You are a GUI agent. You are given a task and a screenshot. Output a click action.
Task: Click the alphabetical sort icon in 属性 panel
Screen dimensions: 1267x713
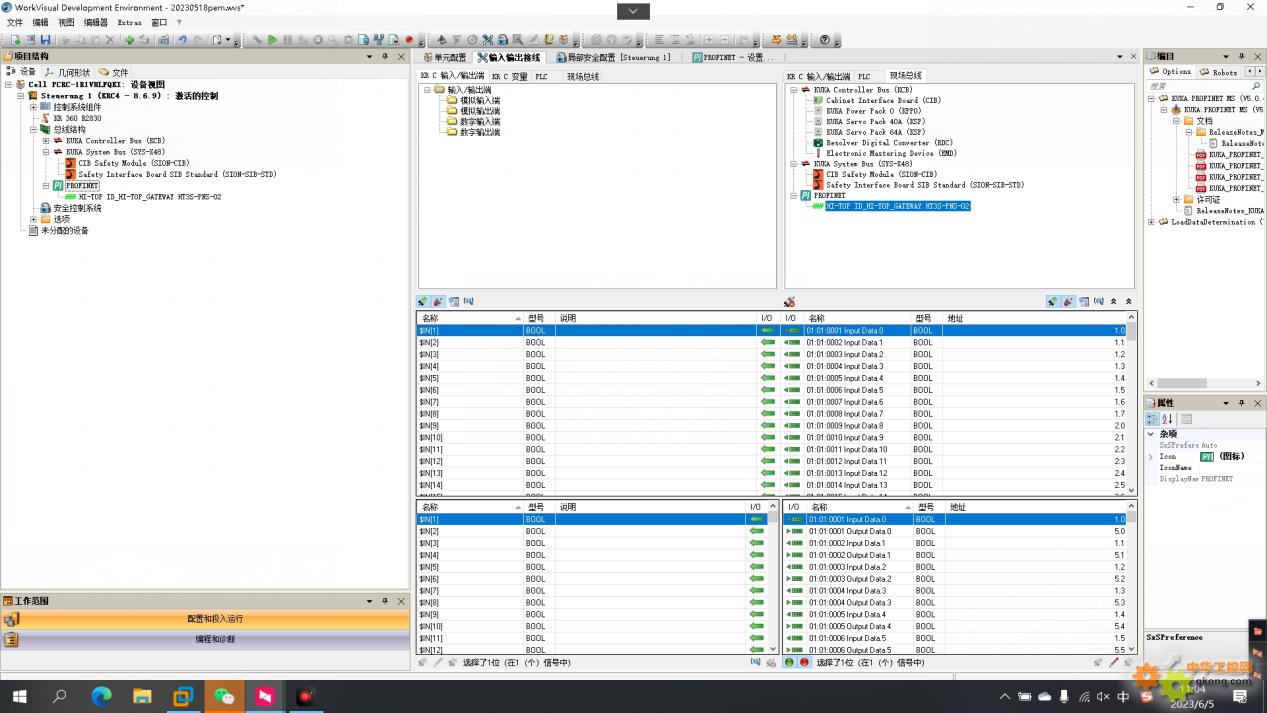[x=1167, y=419]
